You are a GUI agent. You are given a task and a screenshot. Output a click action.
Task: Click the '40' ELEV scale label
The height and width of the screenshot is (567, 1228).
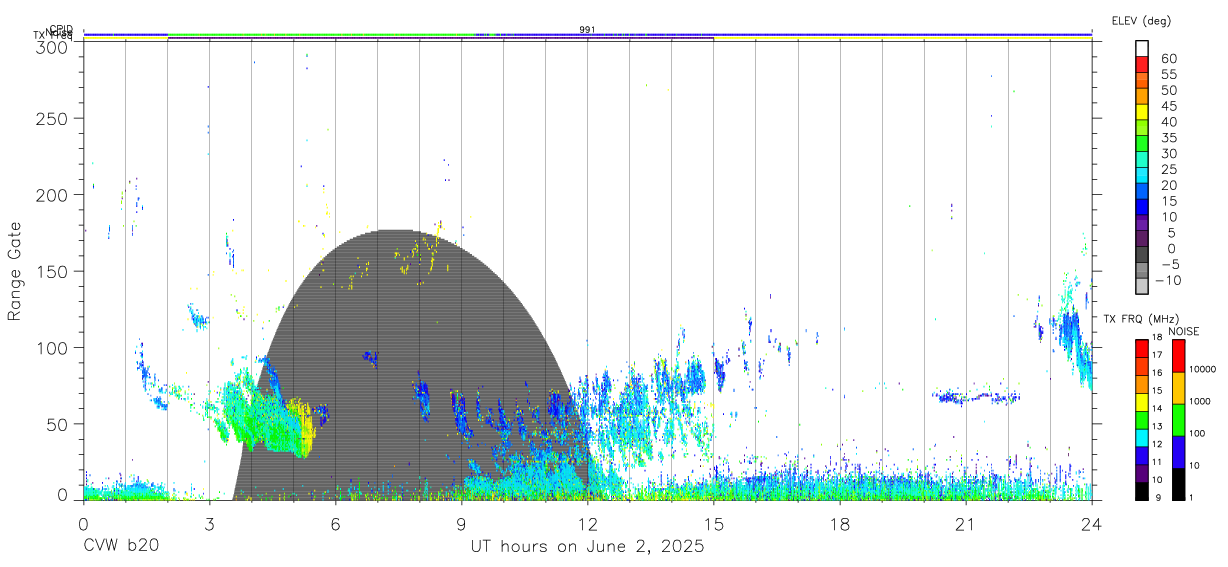click(x=1168, y=122)
